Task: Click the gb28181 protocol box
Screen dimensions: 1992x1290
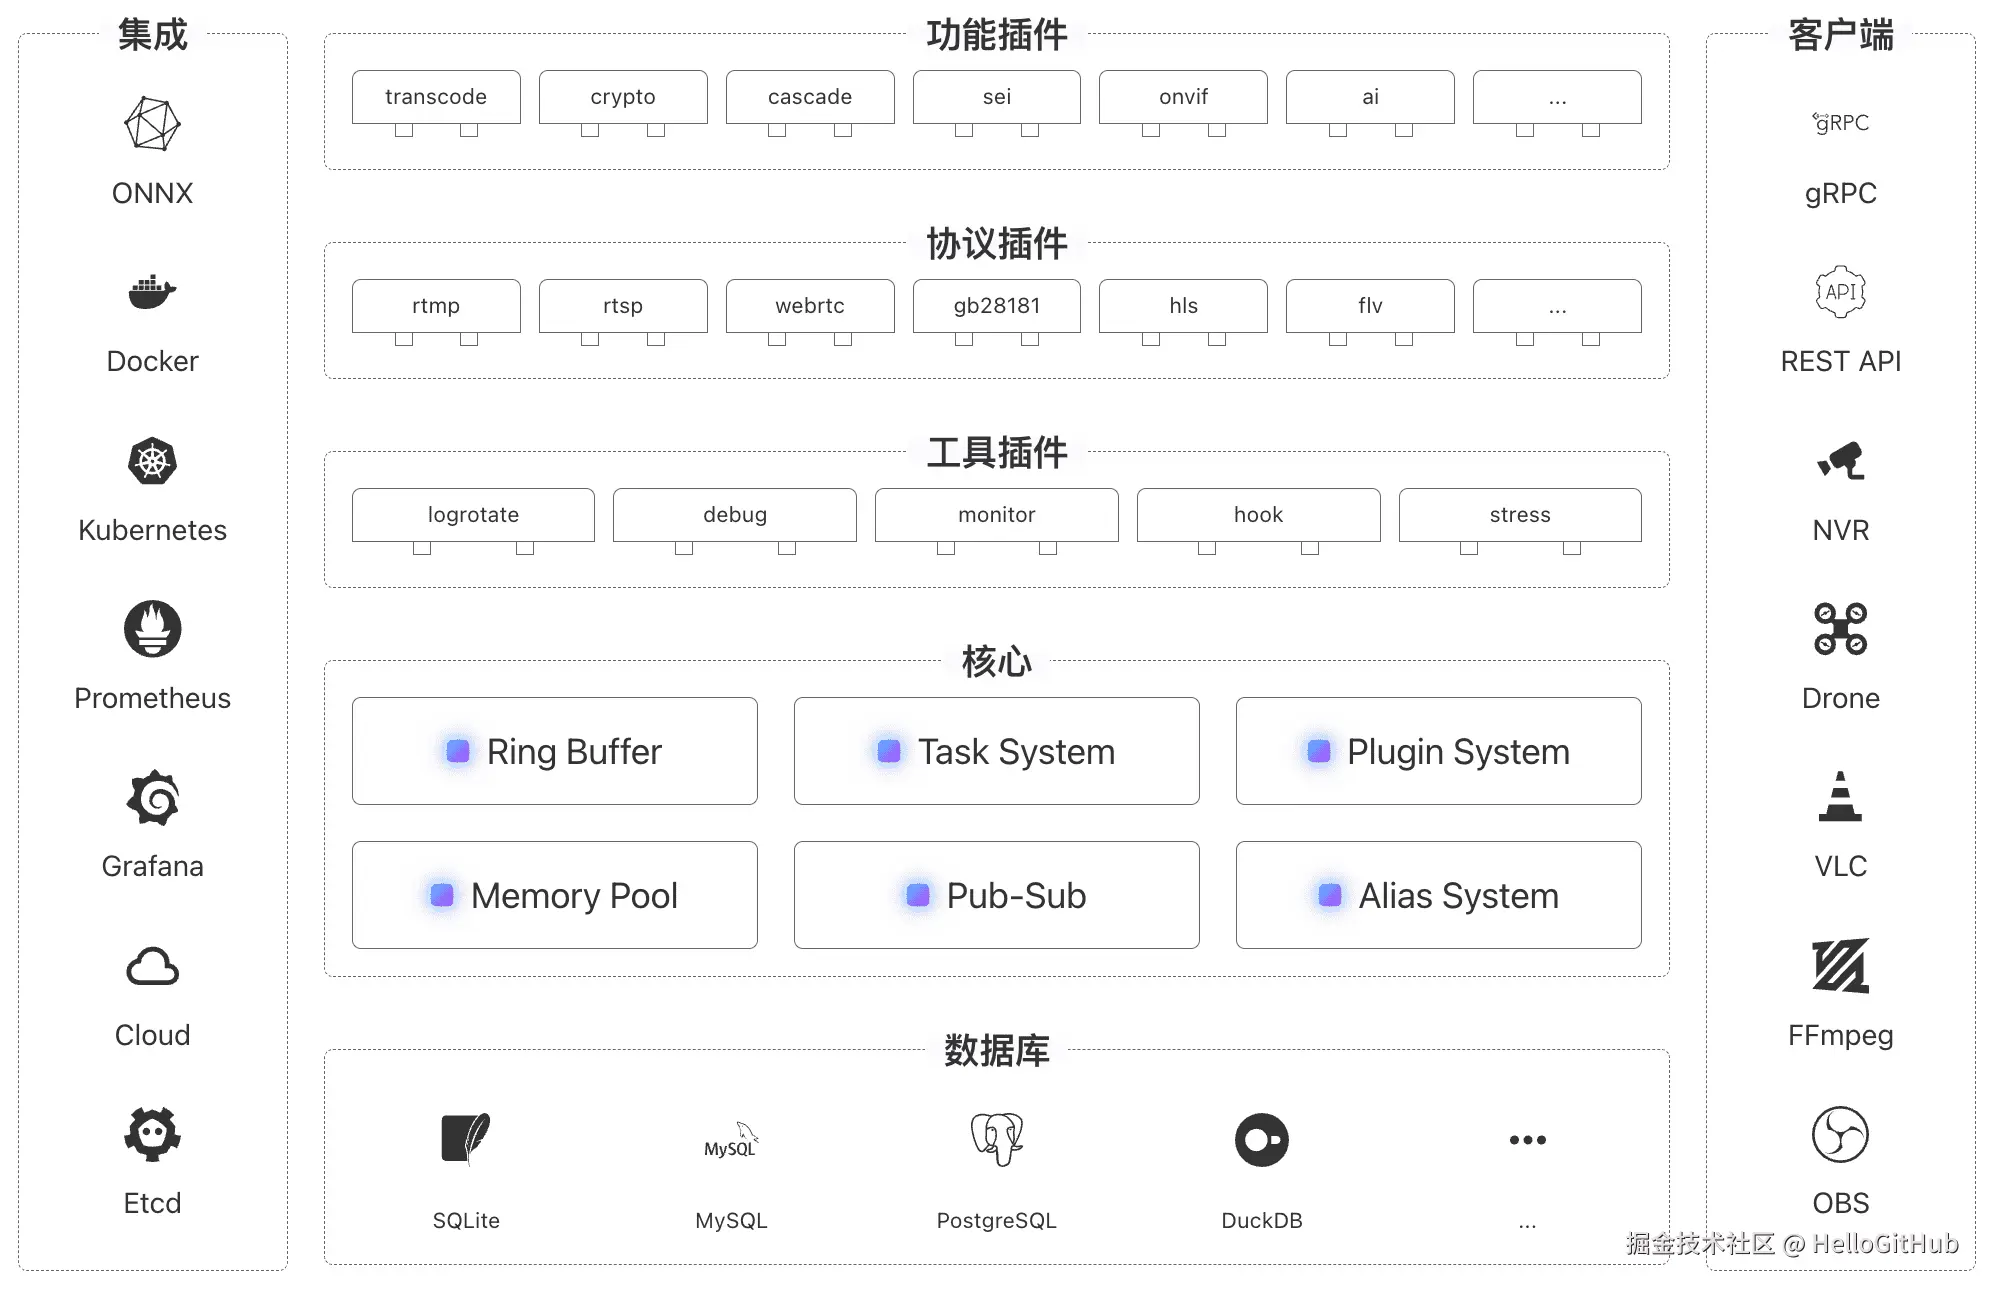Action: tap(996, 306)
